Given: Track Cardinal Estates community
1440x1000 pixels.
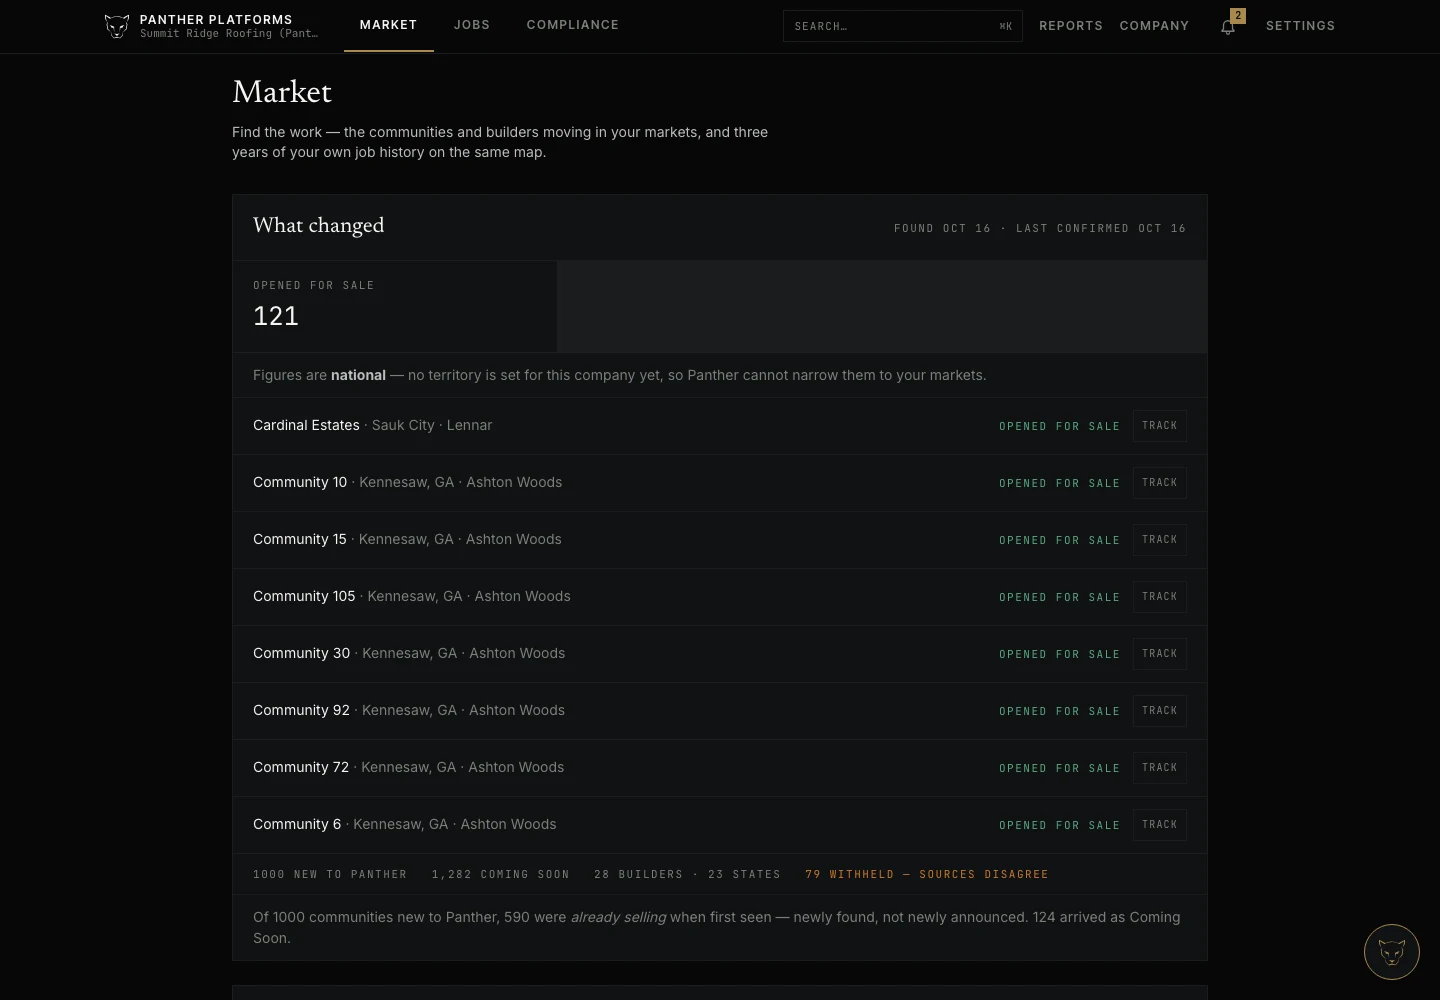Looking at the screenshot, I should tap(1160, 426).
